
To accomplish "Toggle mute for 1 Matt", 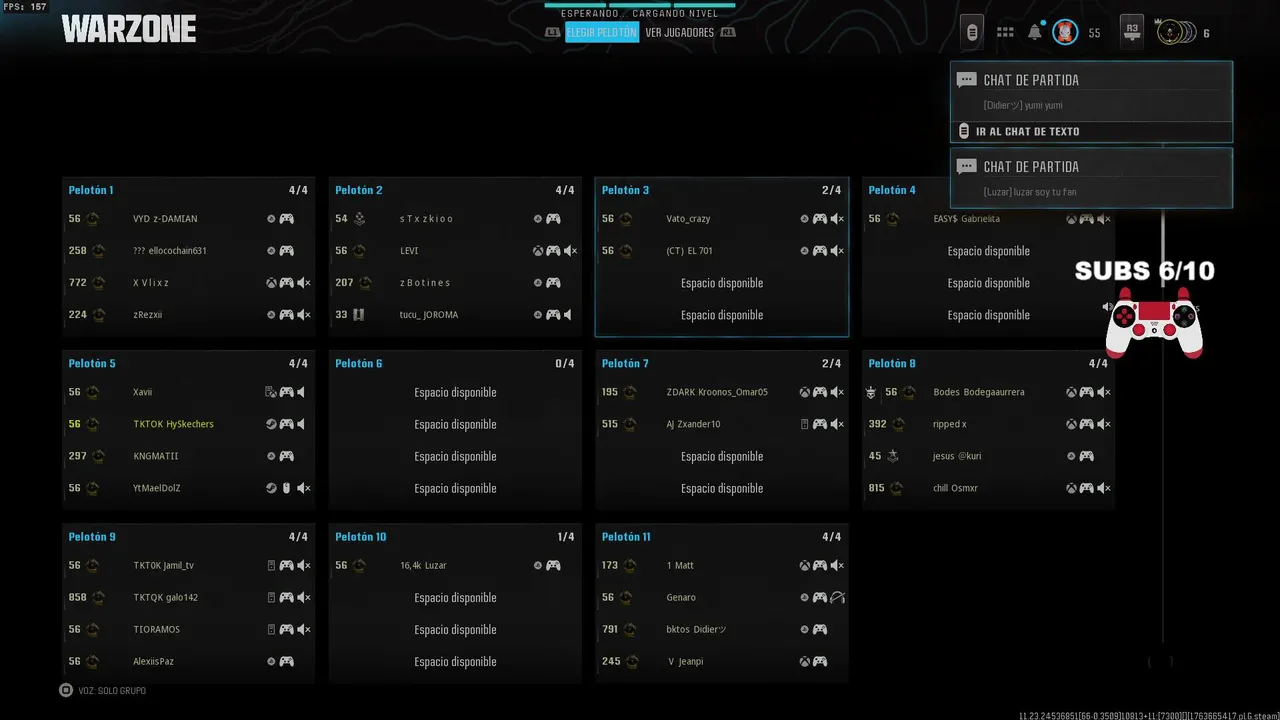I will 837,565.
